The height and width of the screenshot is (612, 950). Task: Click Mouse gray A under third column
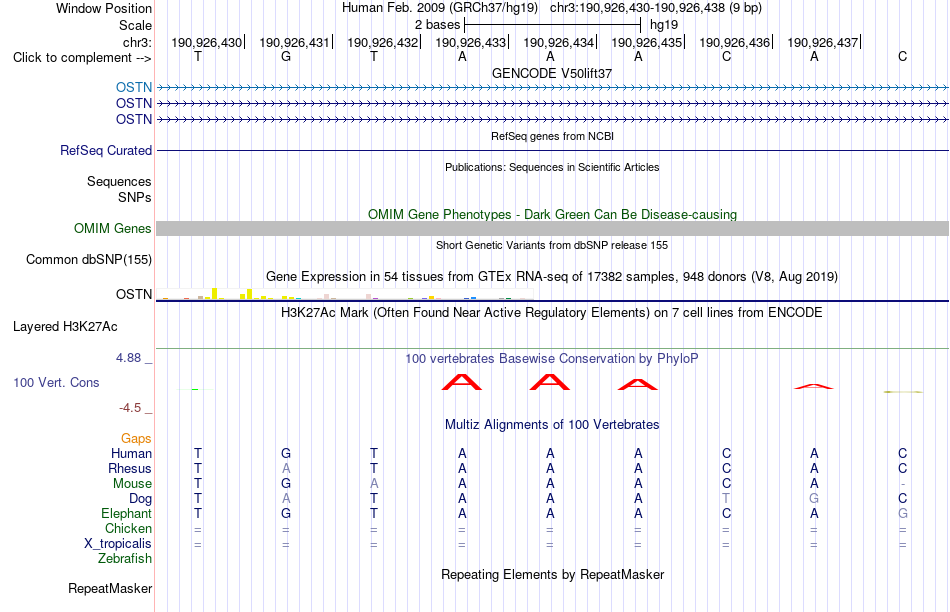(x=374, y=484)
